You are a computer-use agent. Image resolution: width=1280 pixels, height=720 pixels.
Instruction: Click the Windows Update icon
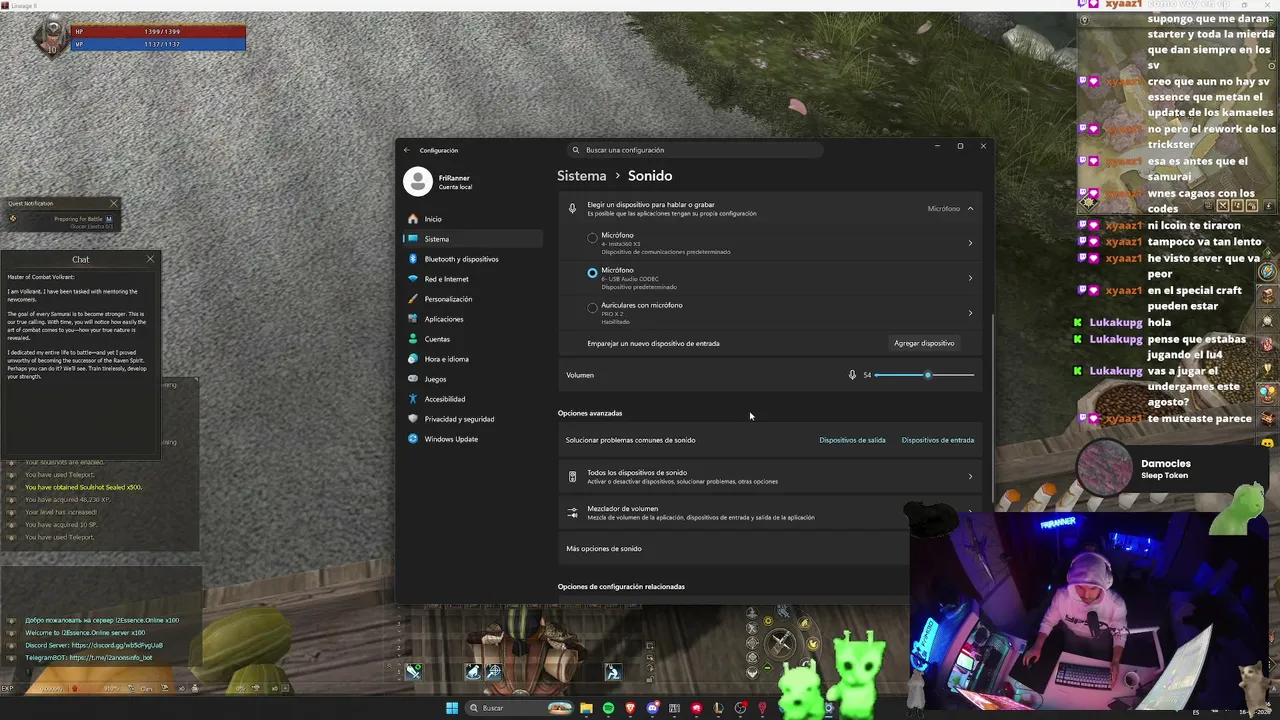[413, 439]
